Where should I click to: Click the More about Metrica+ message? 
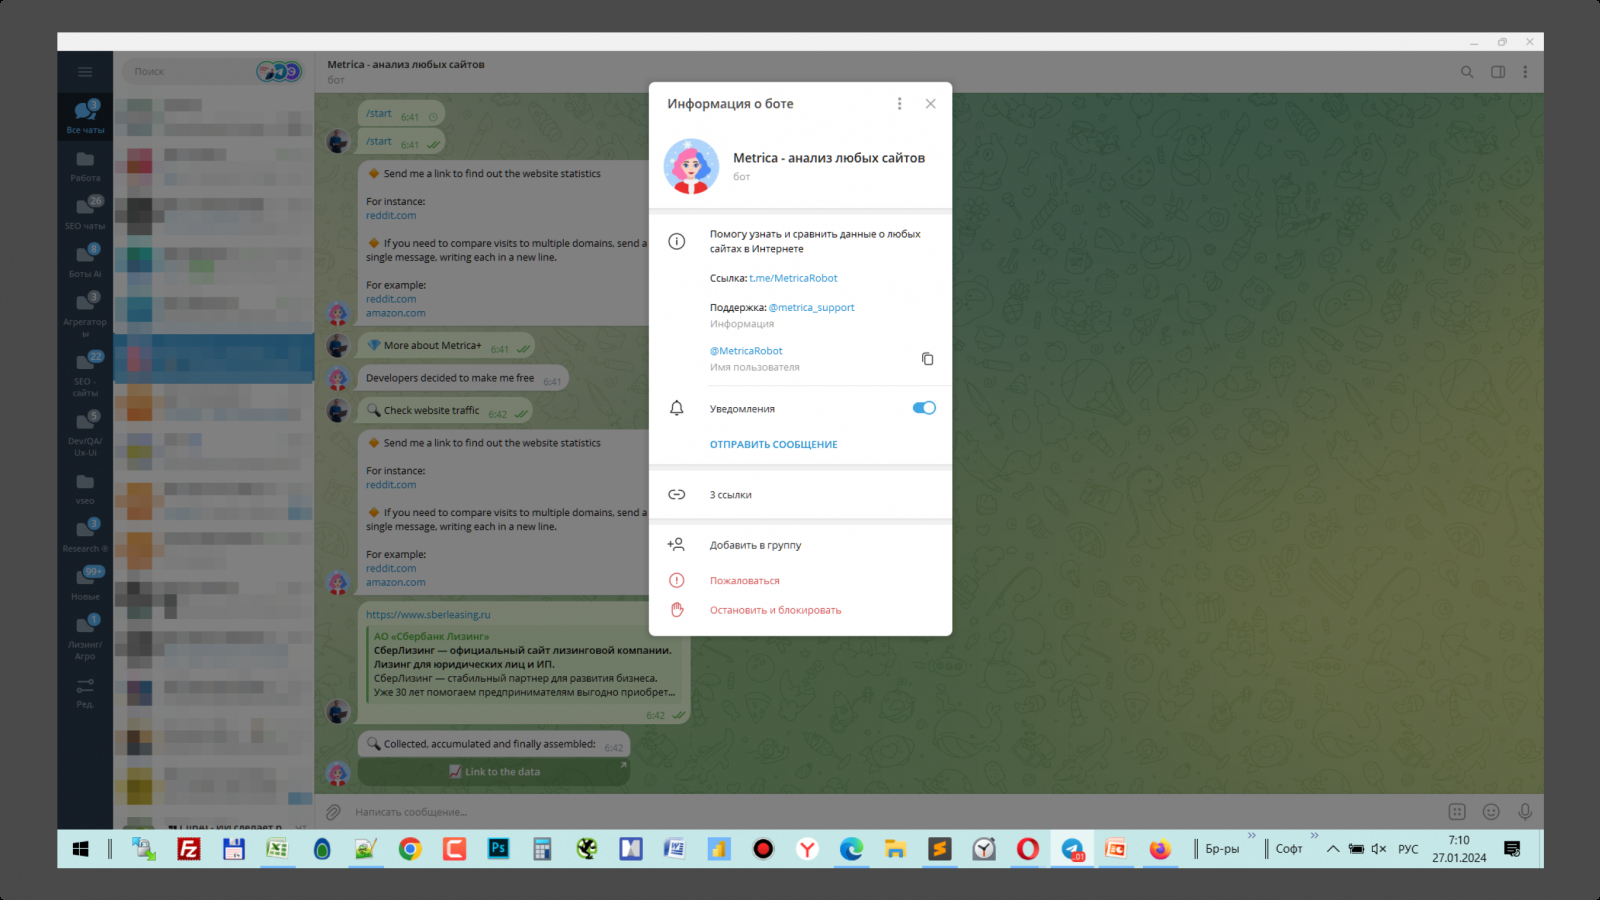[446, 346]
